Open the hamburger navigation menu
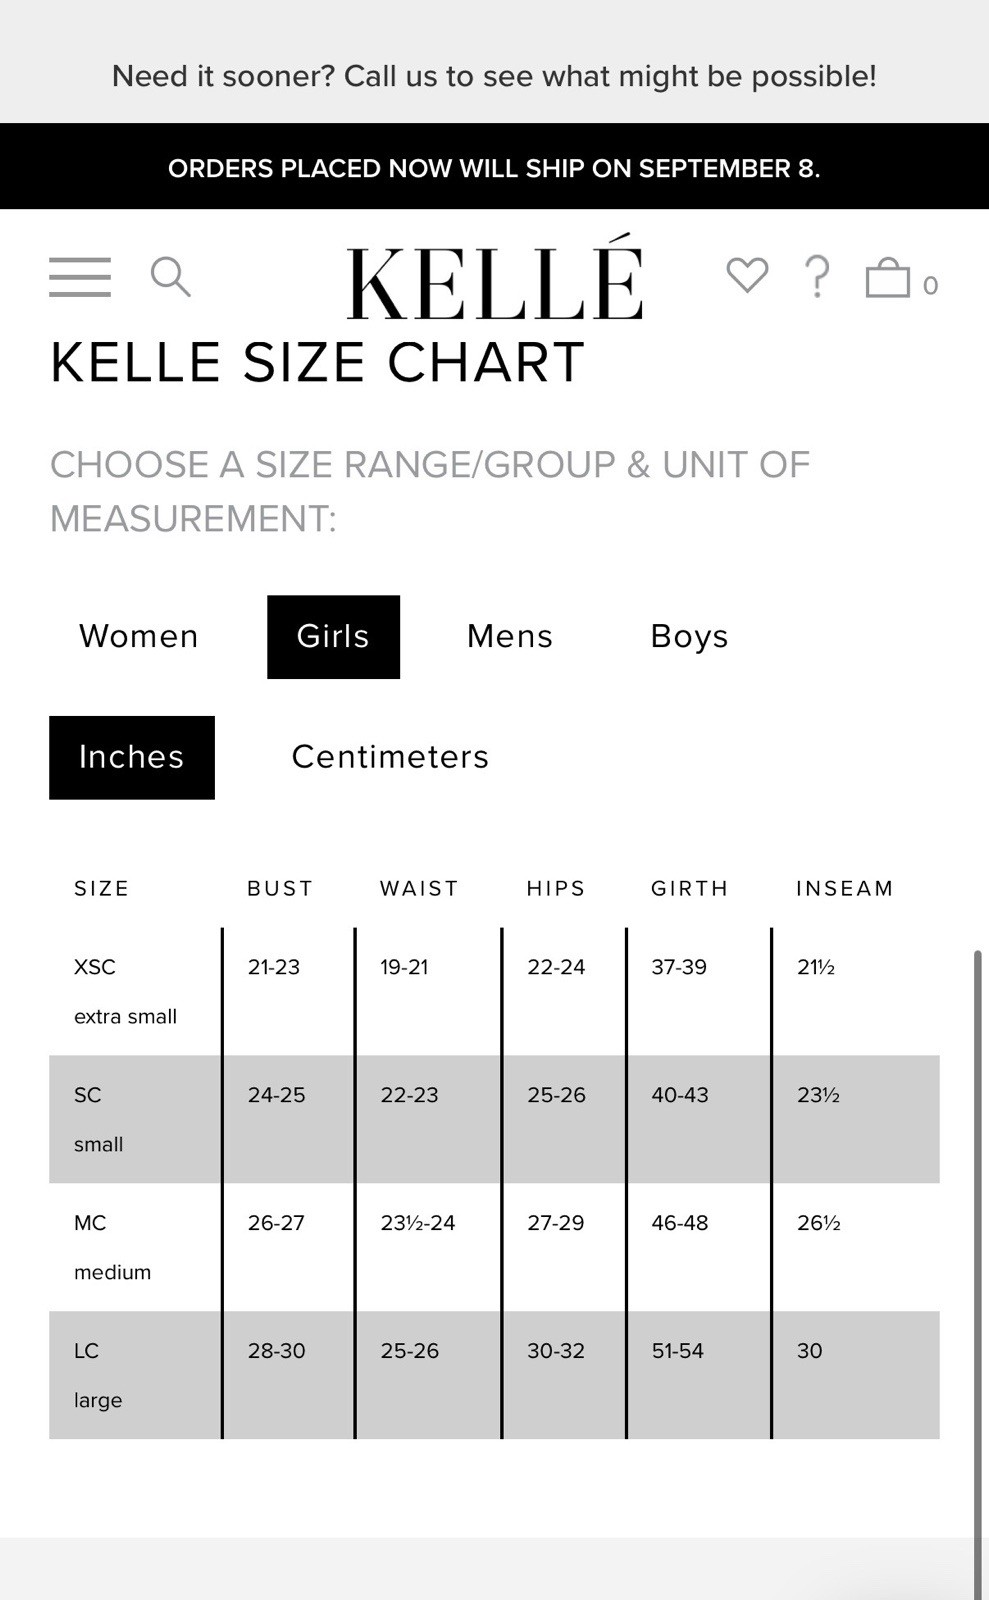Image resolution: width=989 pixels, height=1600 pixels. (80, 277)
